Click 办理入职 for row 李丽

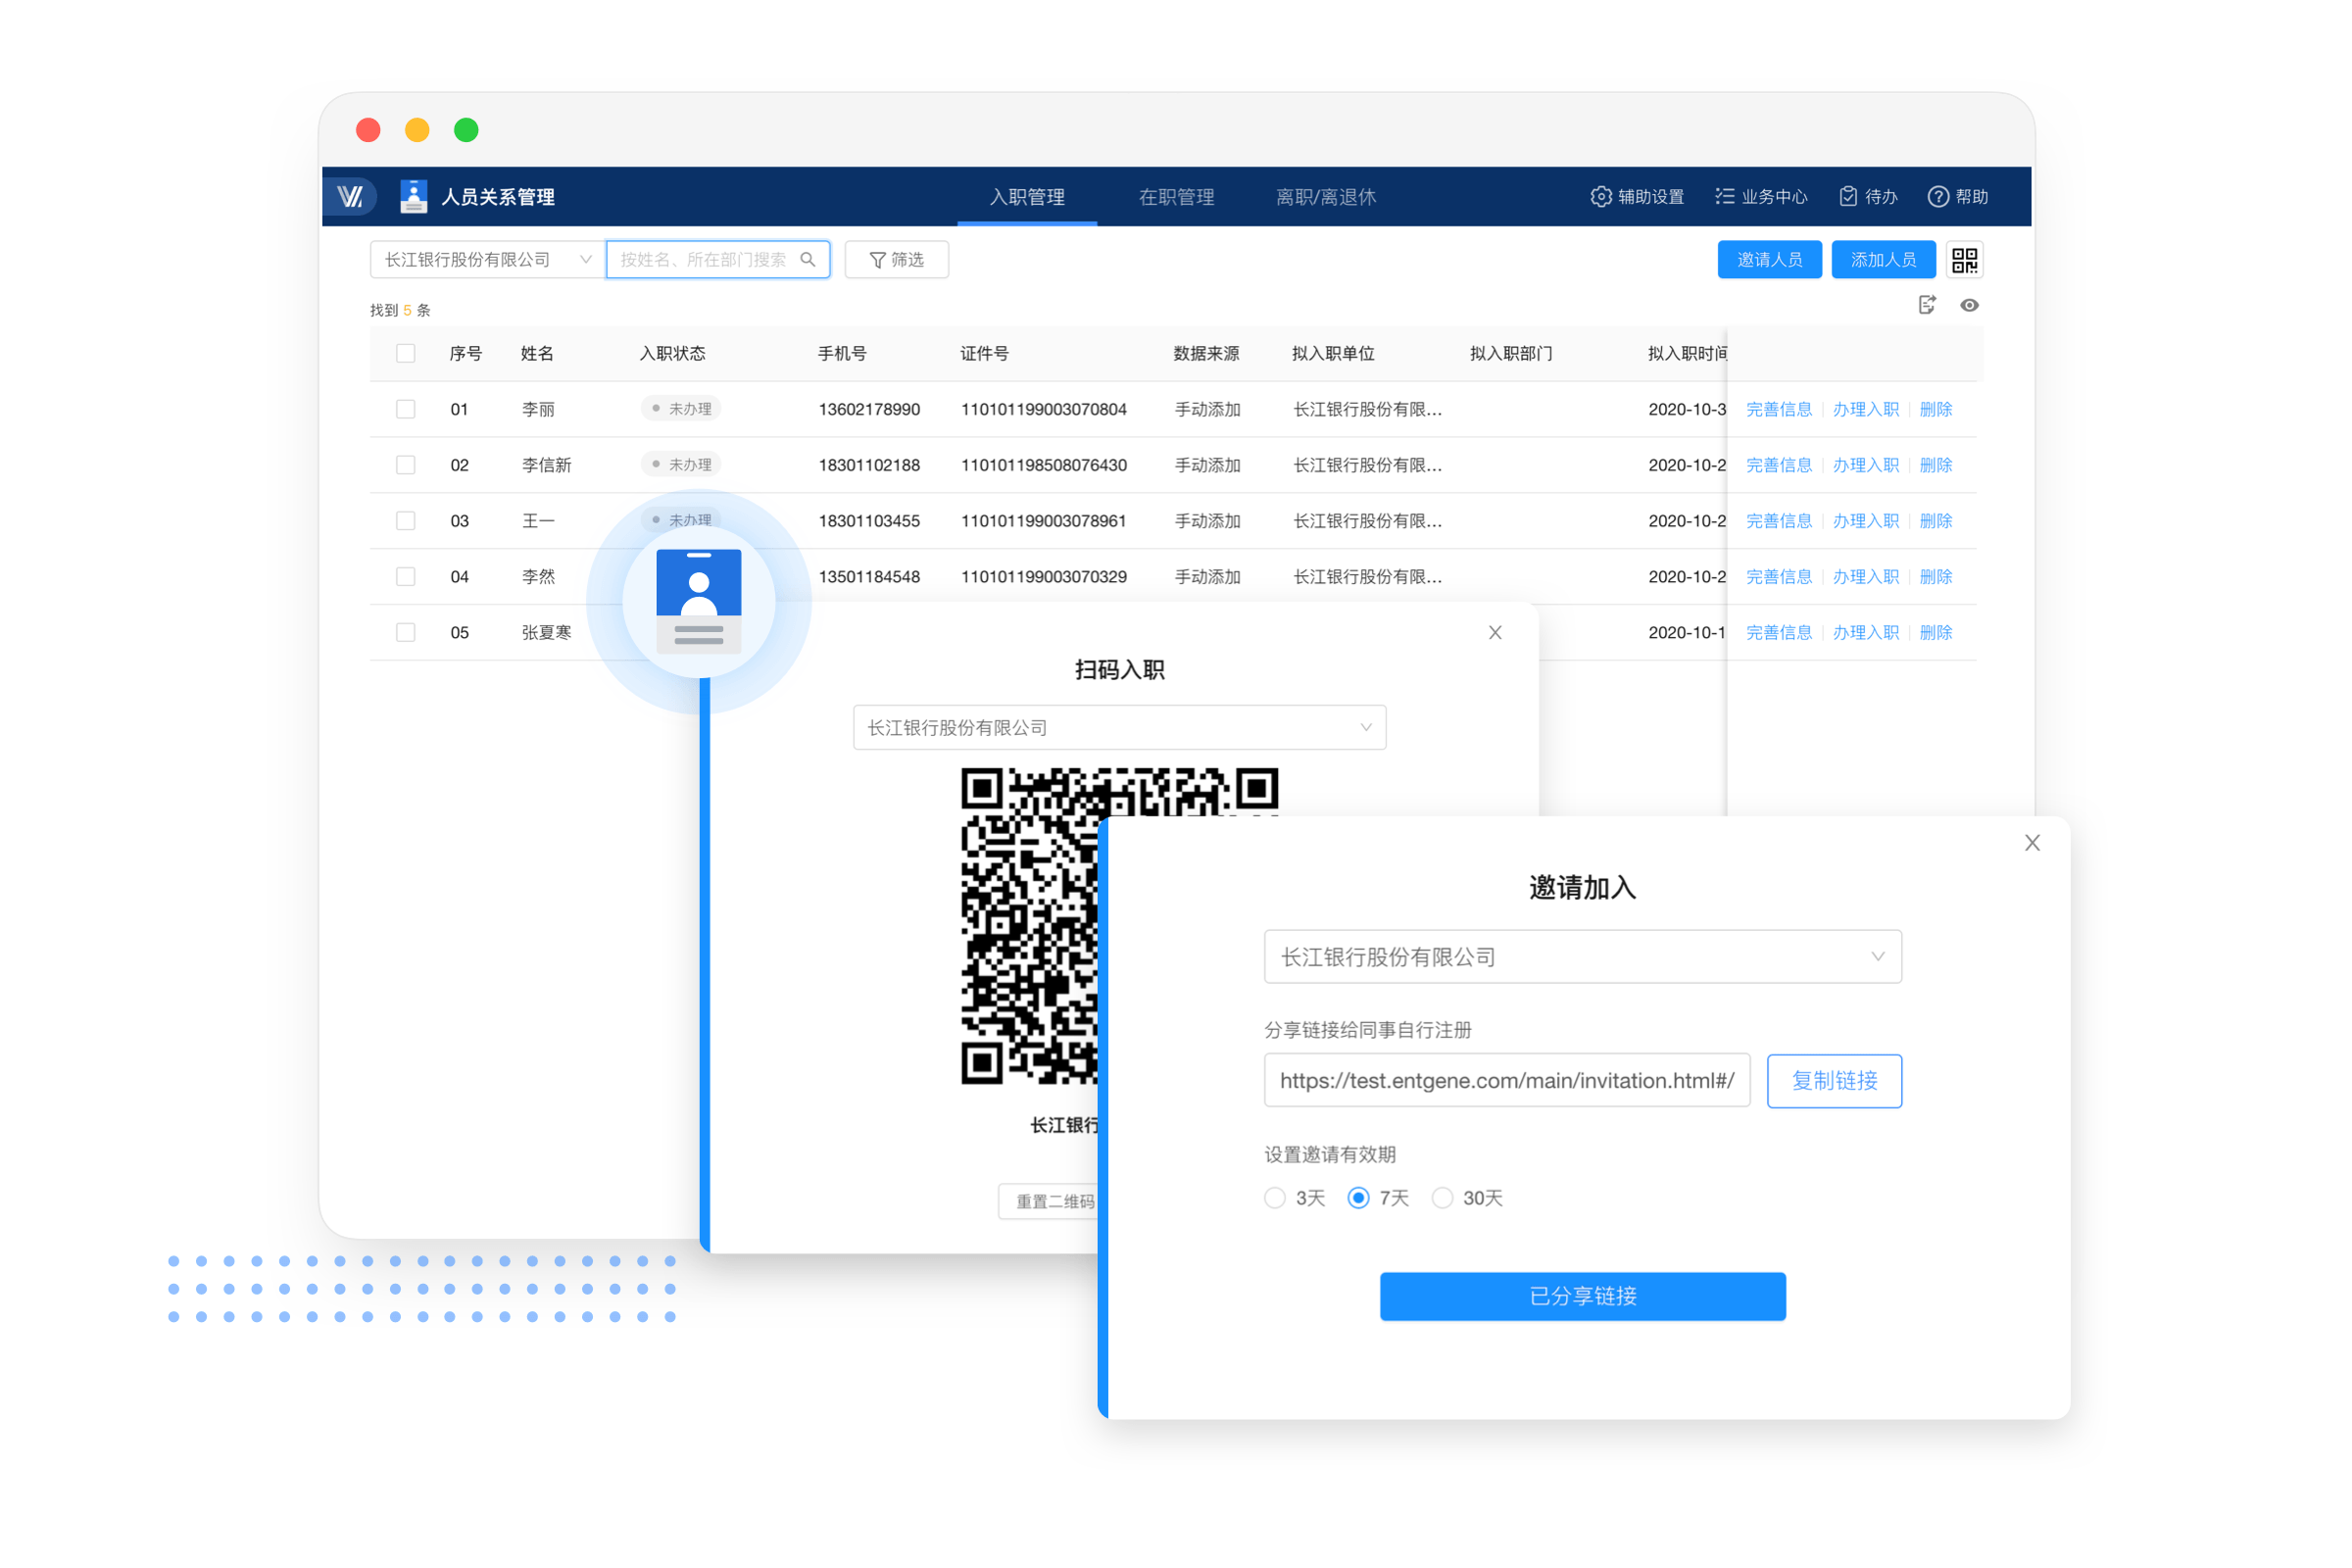(x=1865, y=410)
